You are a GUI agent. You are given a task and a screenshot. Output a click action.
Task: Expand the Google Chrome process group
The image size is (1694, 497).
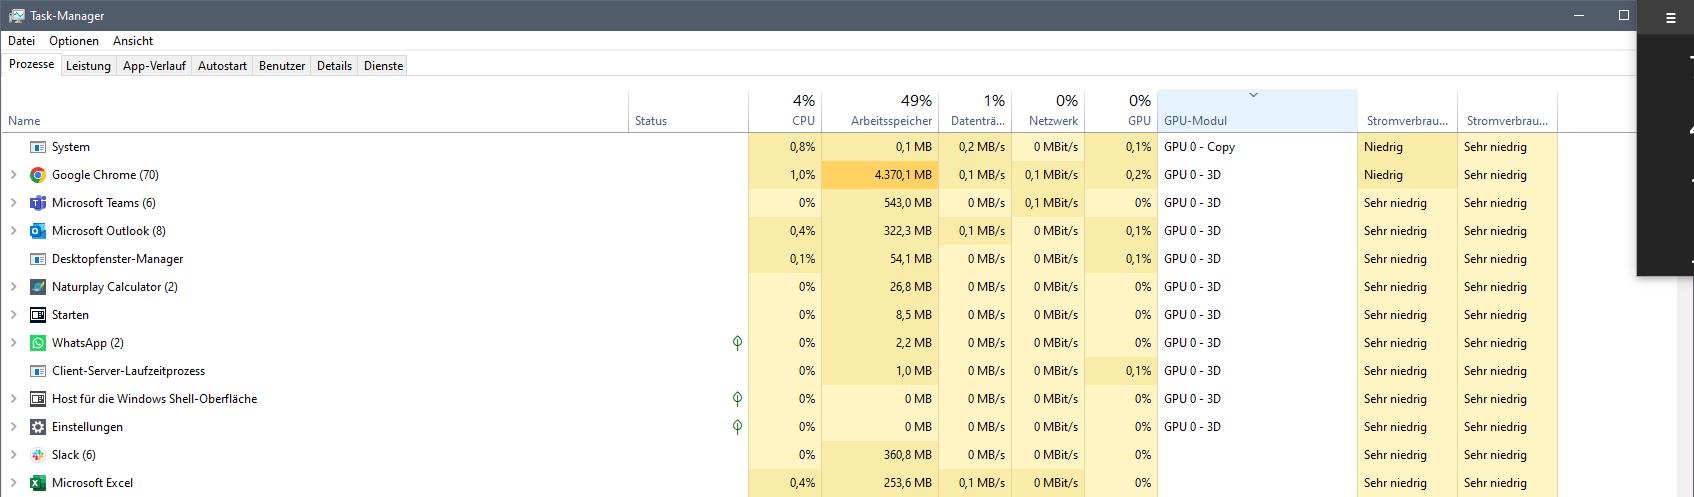coord(13,175)
